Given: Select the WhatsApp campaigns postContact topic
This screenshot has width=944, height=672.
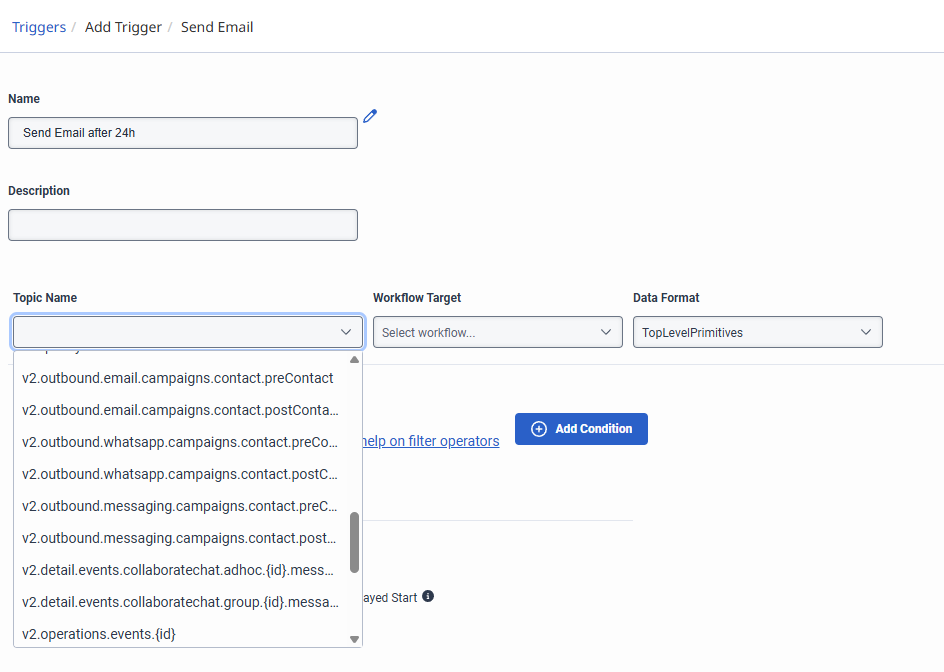Looking at the screenshot, I should coord(180,474).
